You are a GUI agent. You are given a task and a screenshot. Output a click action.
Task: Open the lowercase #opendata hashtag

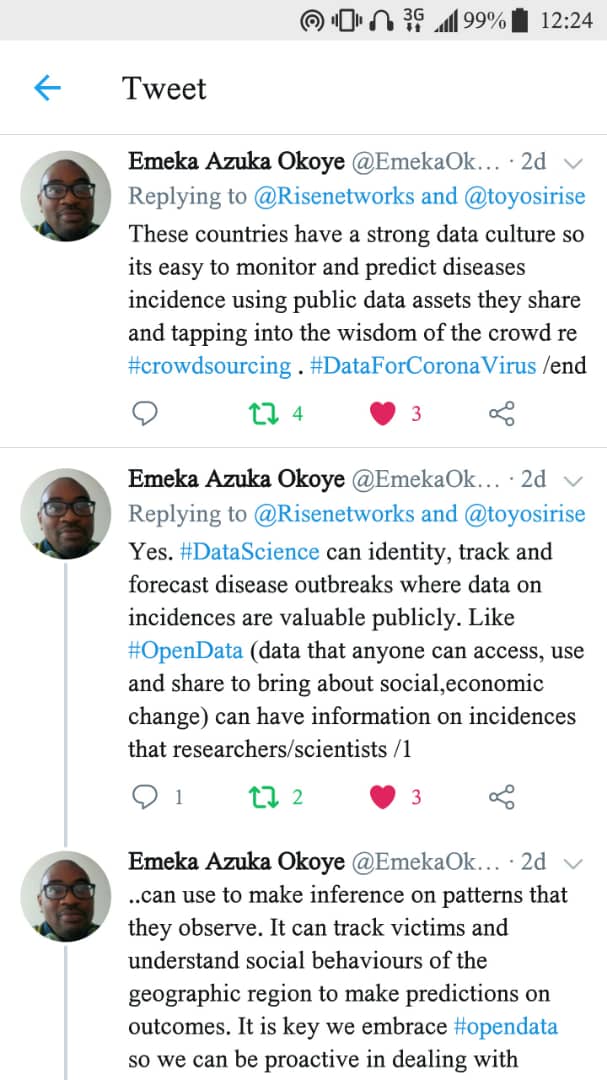coord(505,1027)
